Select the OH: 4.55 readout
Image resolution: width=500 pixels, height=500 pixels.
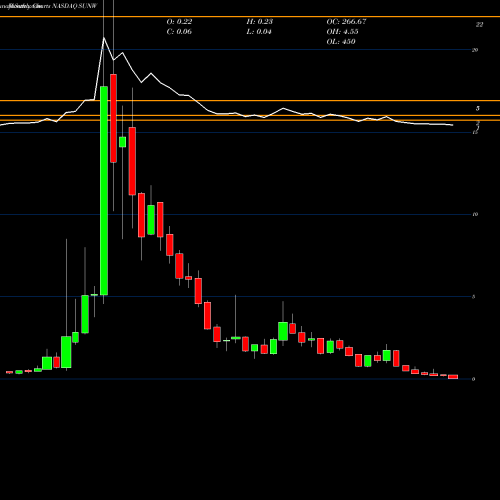342,32
